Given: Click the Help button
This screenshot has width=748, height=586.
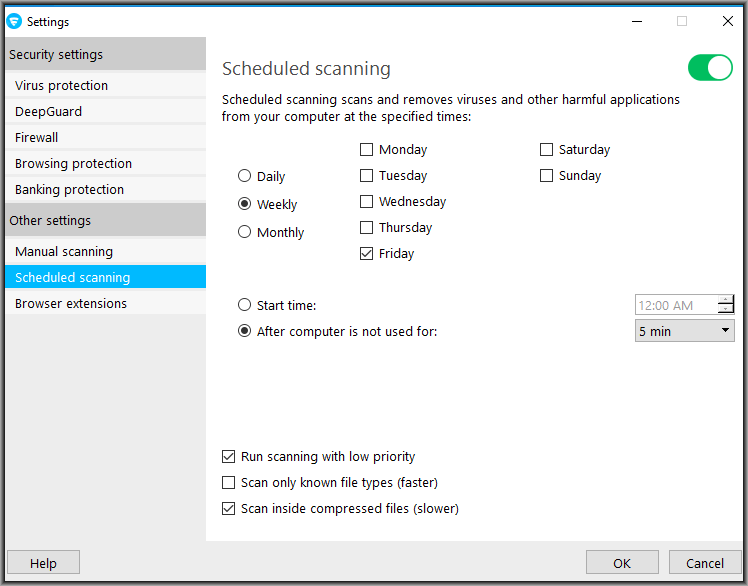Looking at the screenshot, I should [x=43, y=563].
